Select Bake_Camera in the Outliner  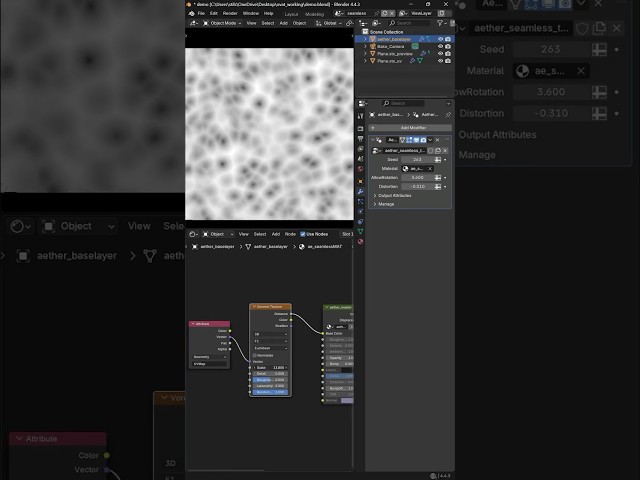(x=391, y=47)
